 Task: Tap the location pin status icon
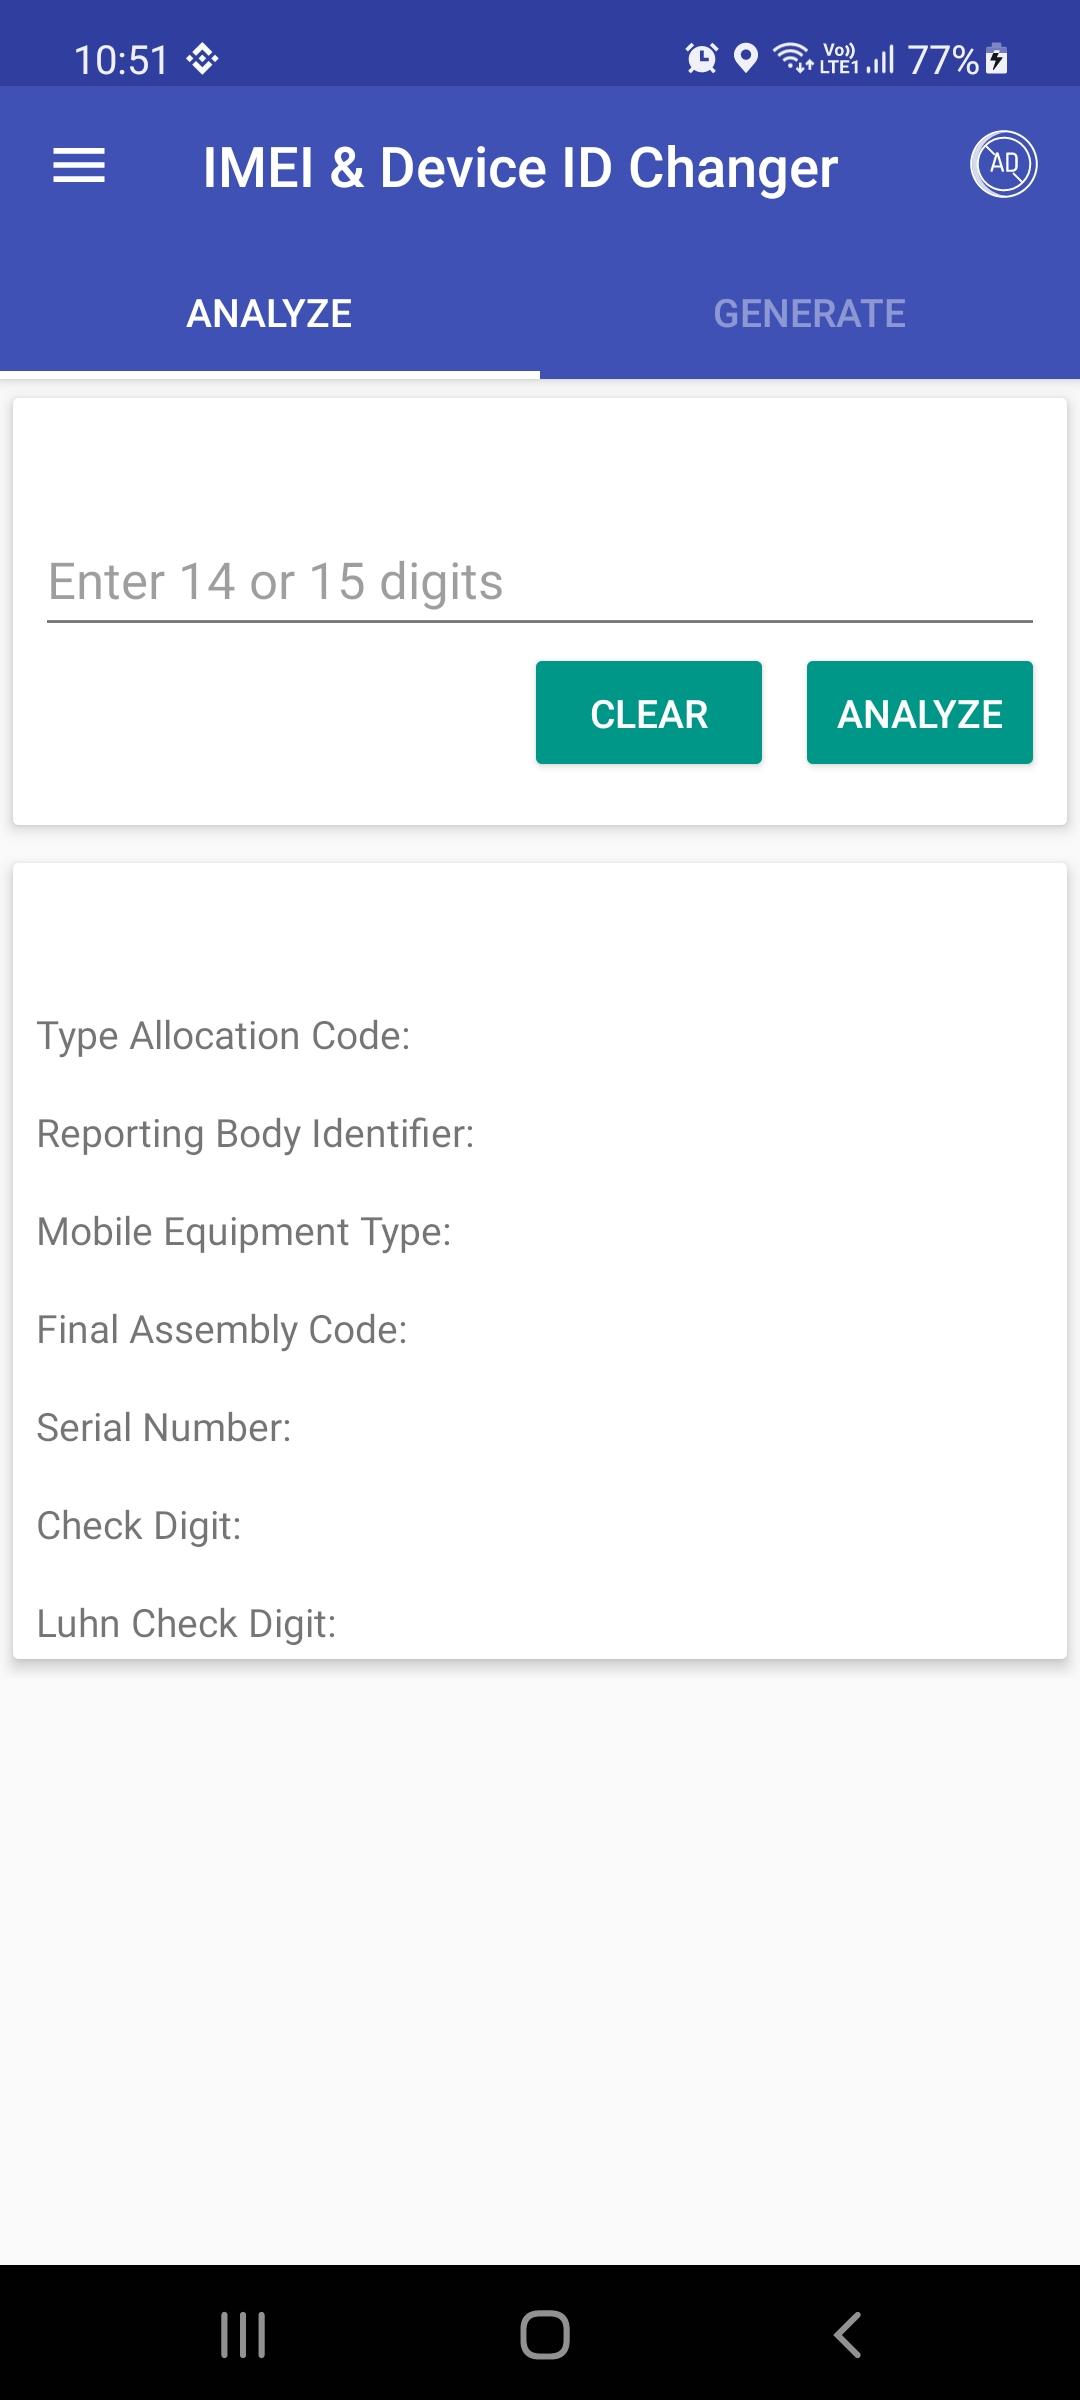[745, 59]
